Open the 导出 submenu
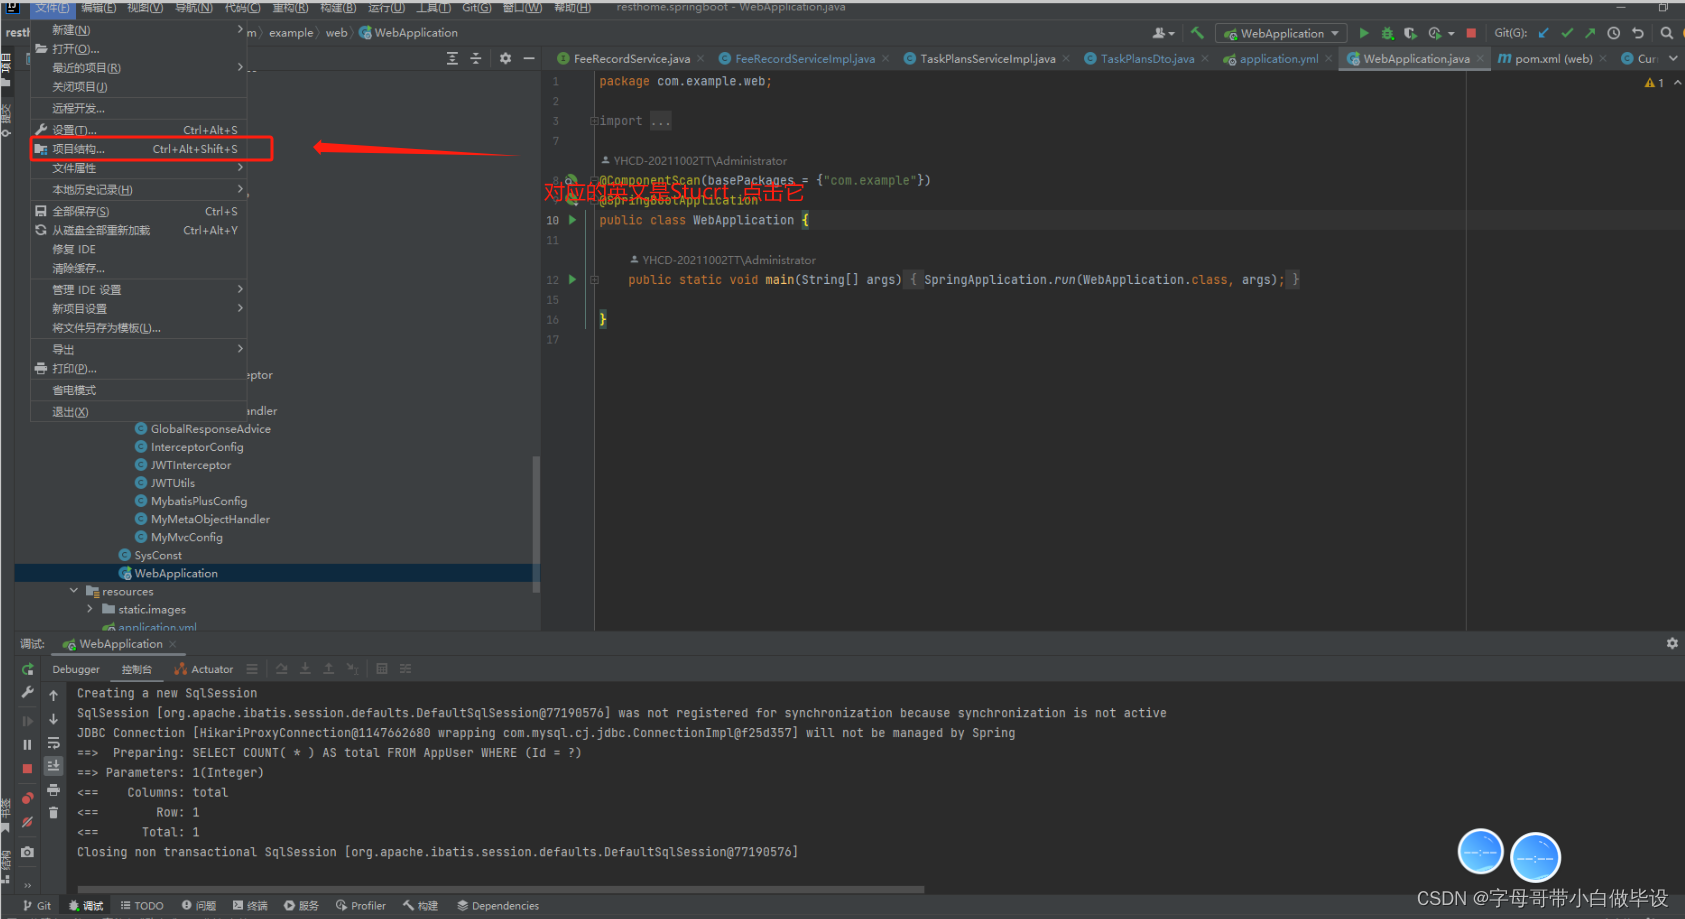 tap(138, 349)
